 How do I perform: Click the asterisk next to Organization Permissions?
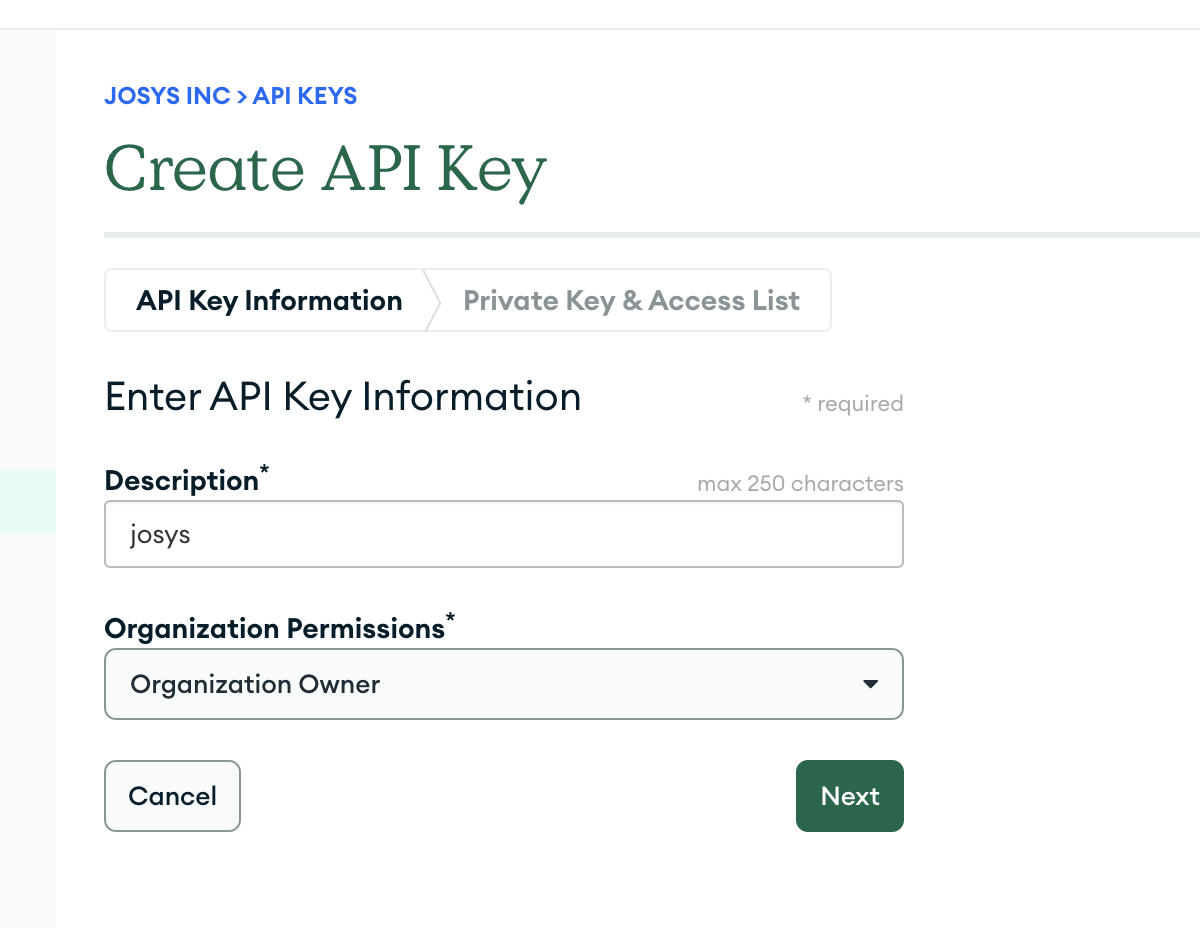pos(451,620)
